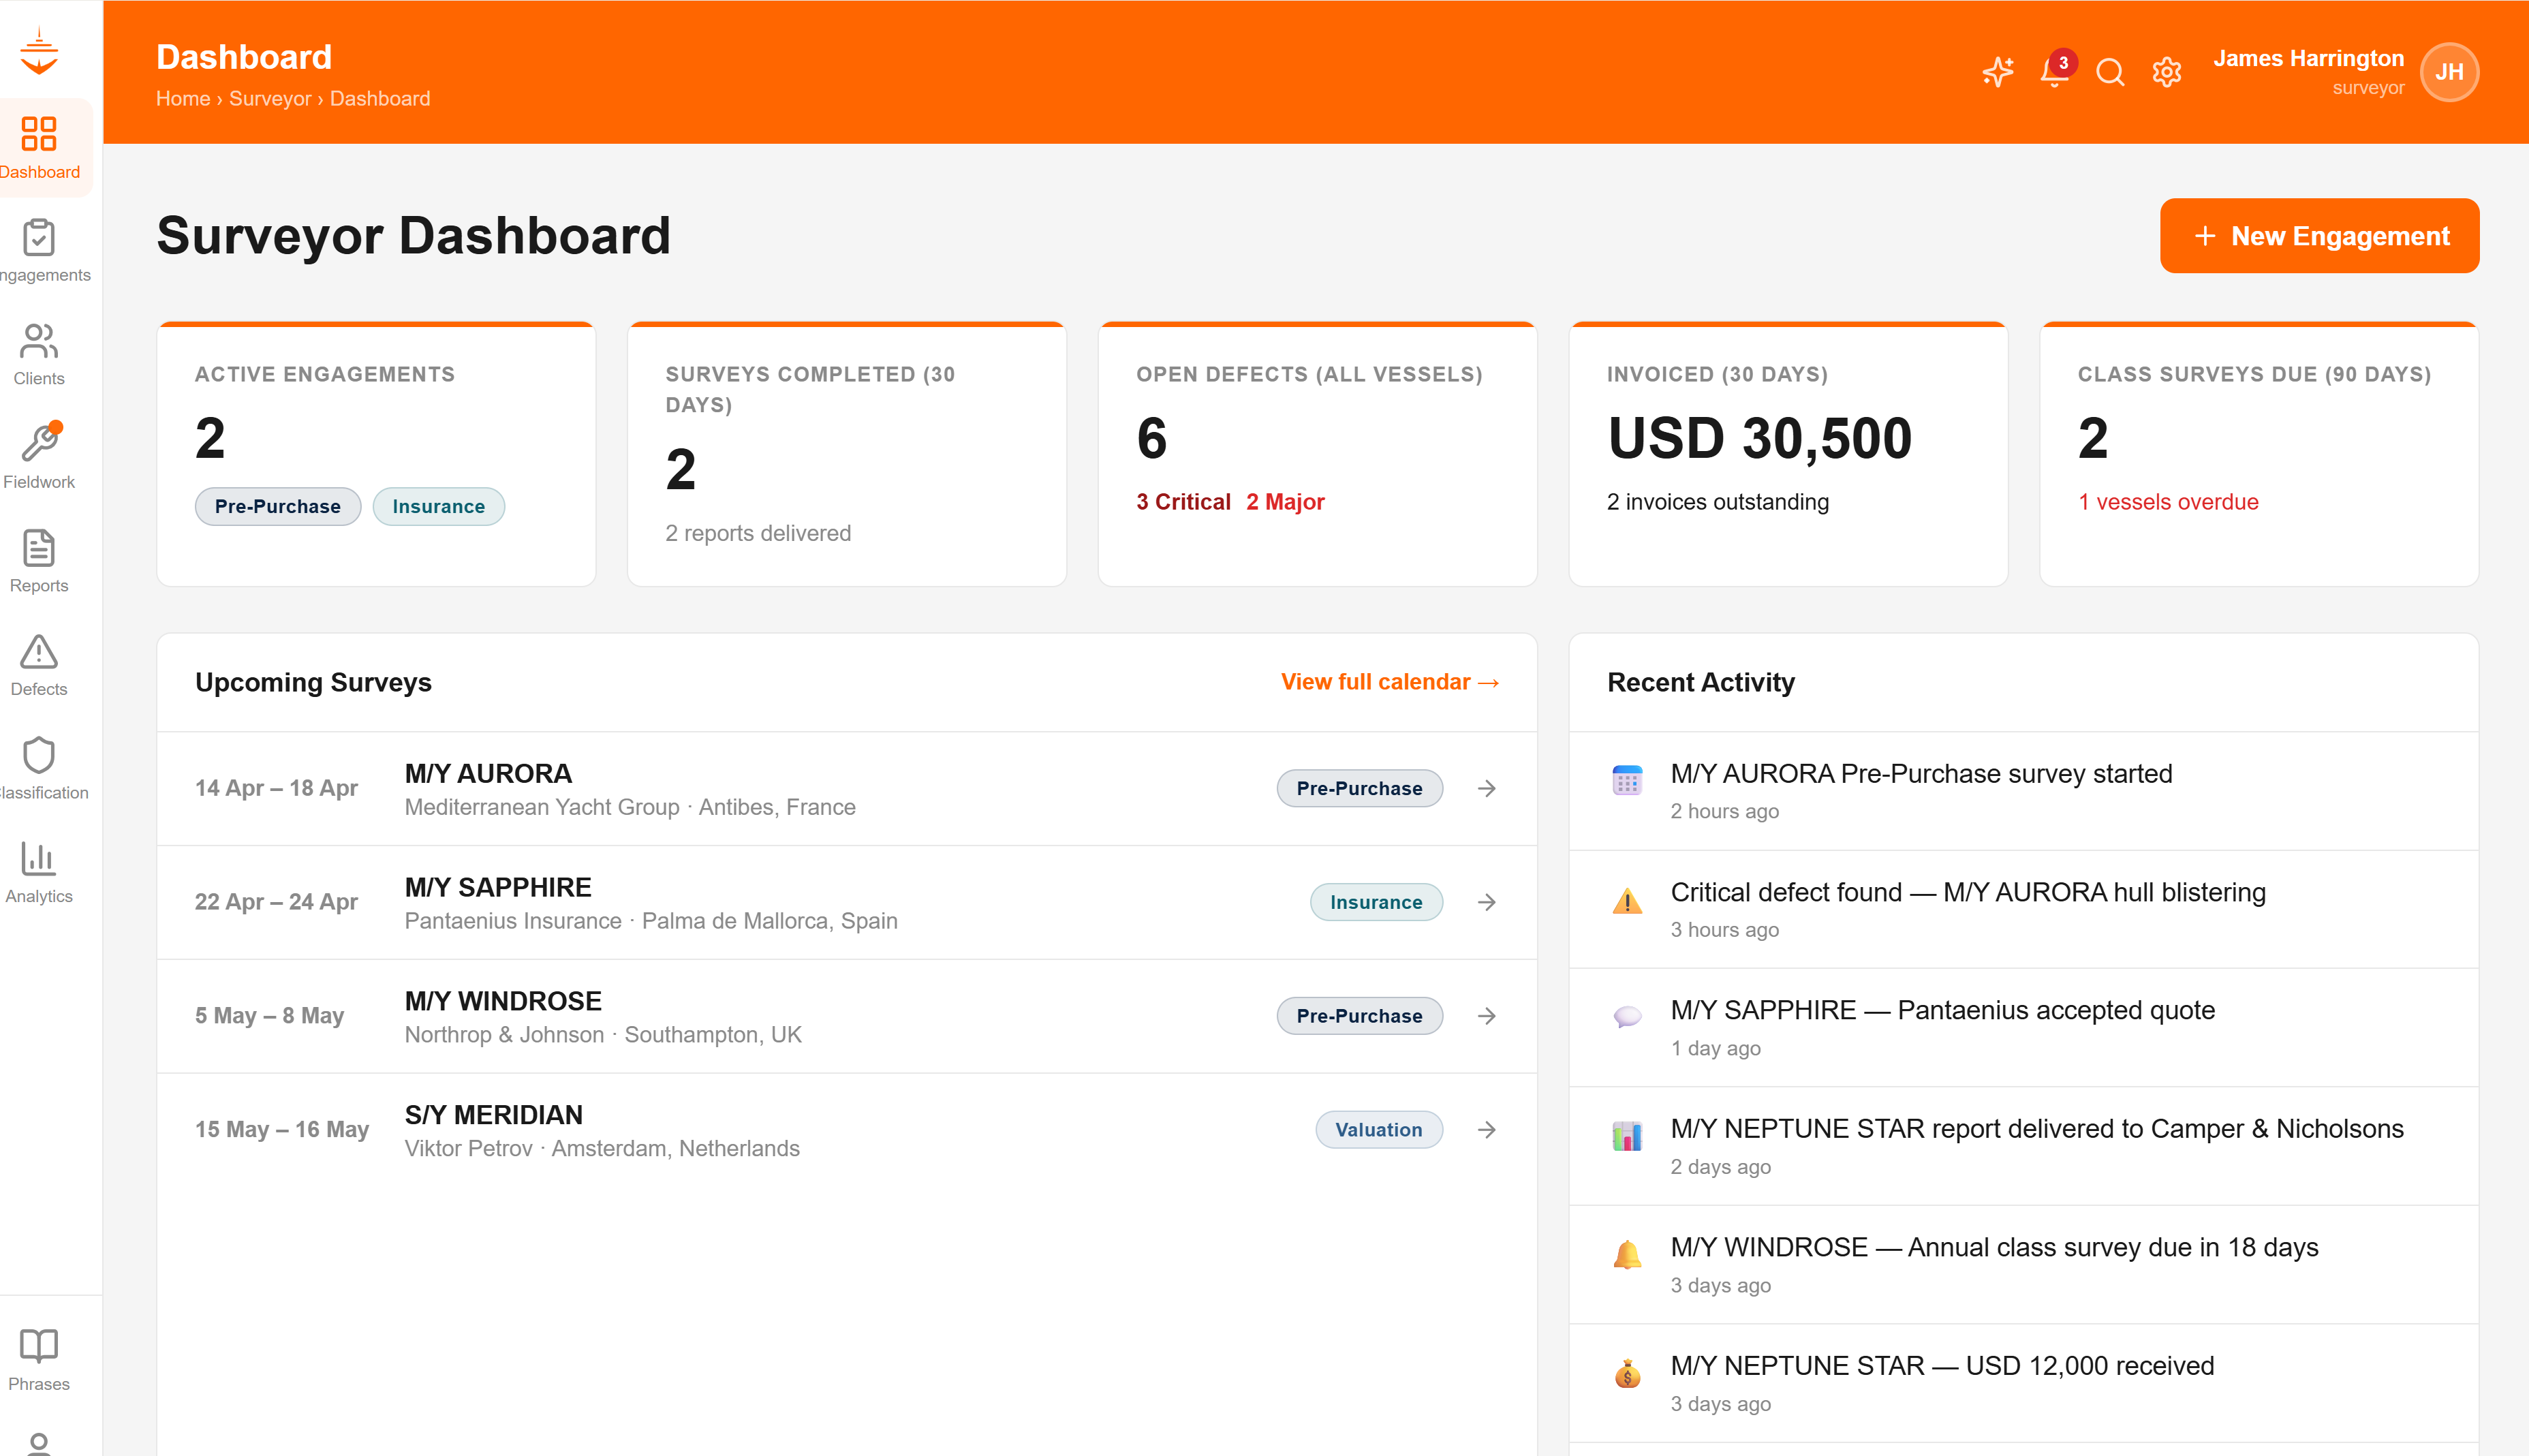2529x1456 pixels.
Task: Open the notifications bell icon
Action: pyautogui.click(x=2054, y=72)
